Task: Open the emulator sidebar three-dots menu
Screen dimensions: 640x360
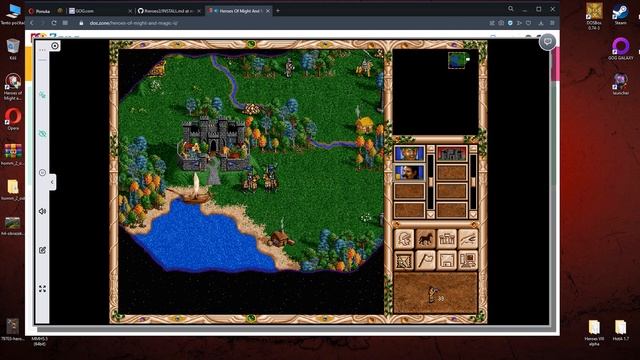Action: 42,50
